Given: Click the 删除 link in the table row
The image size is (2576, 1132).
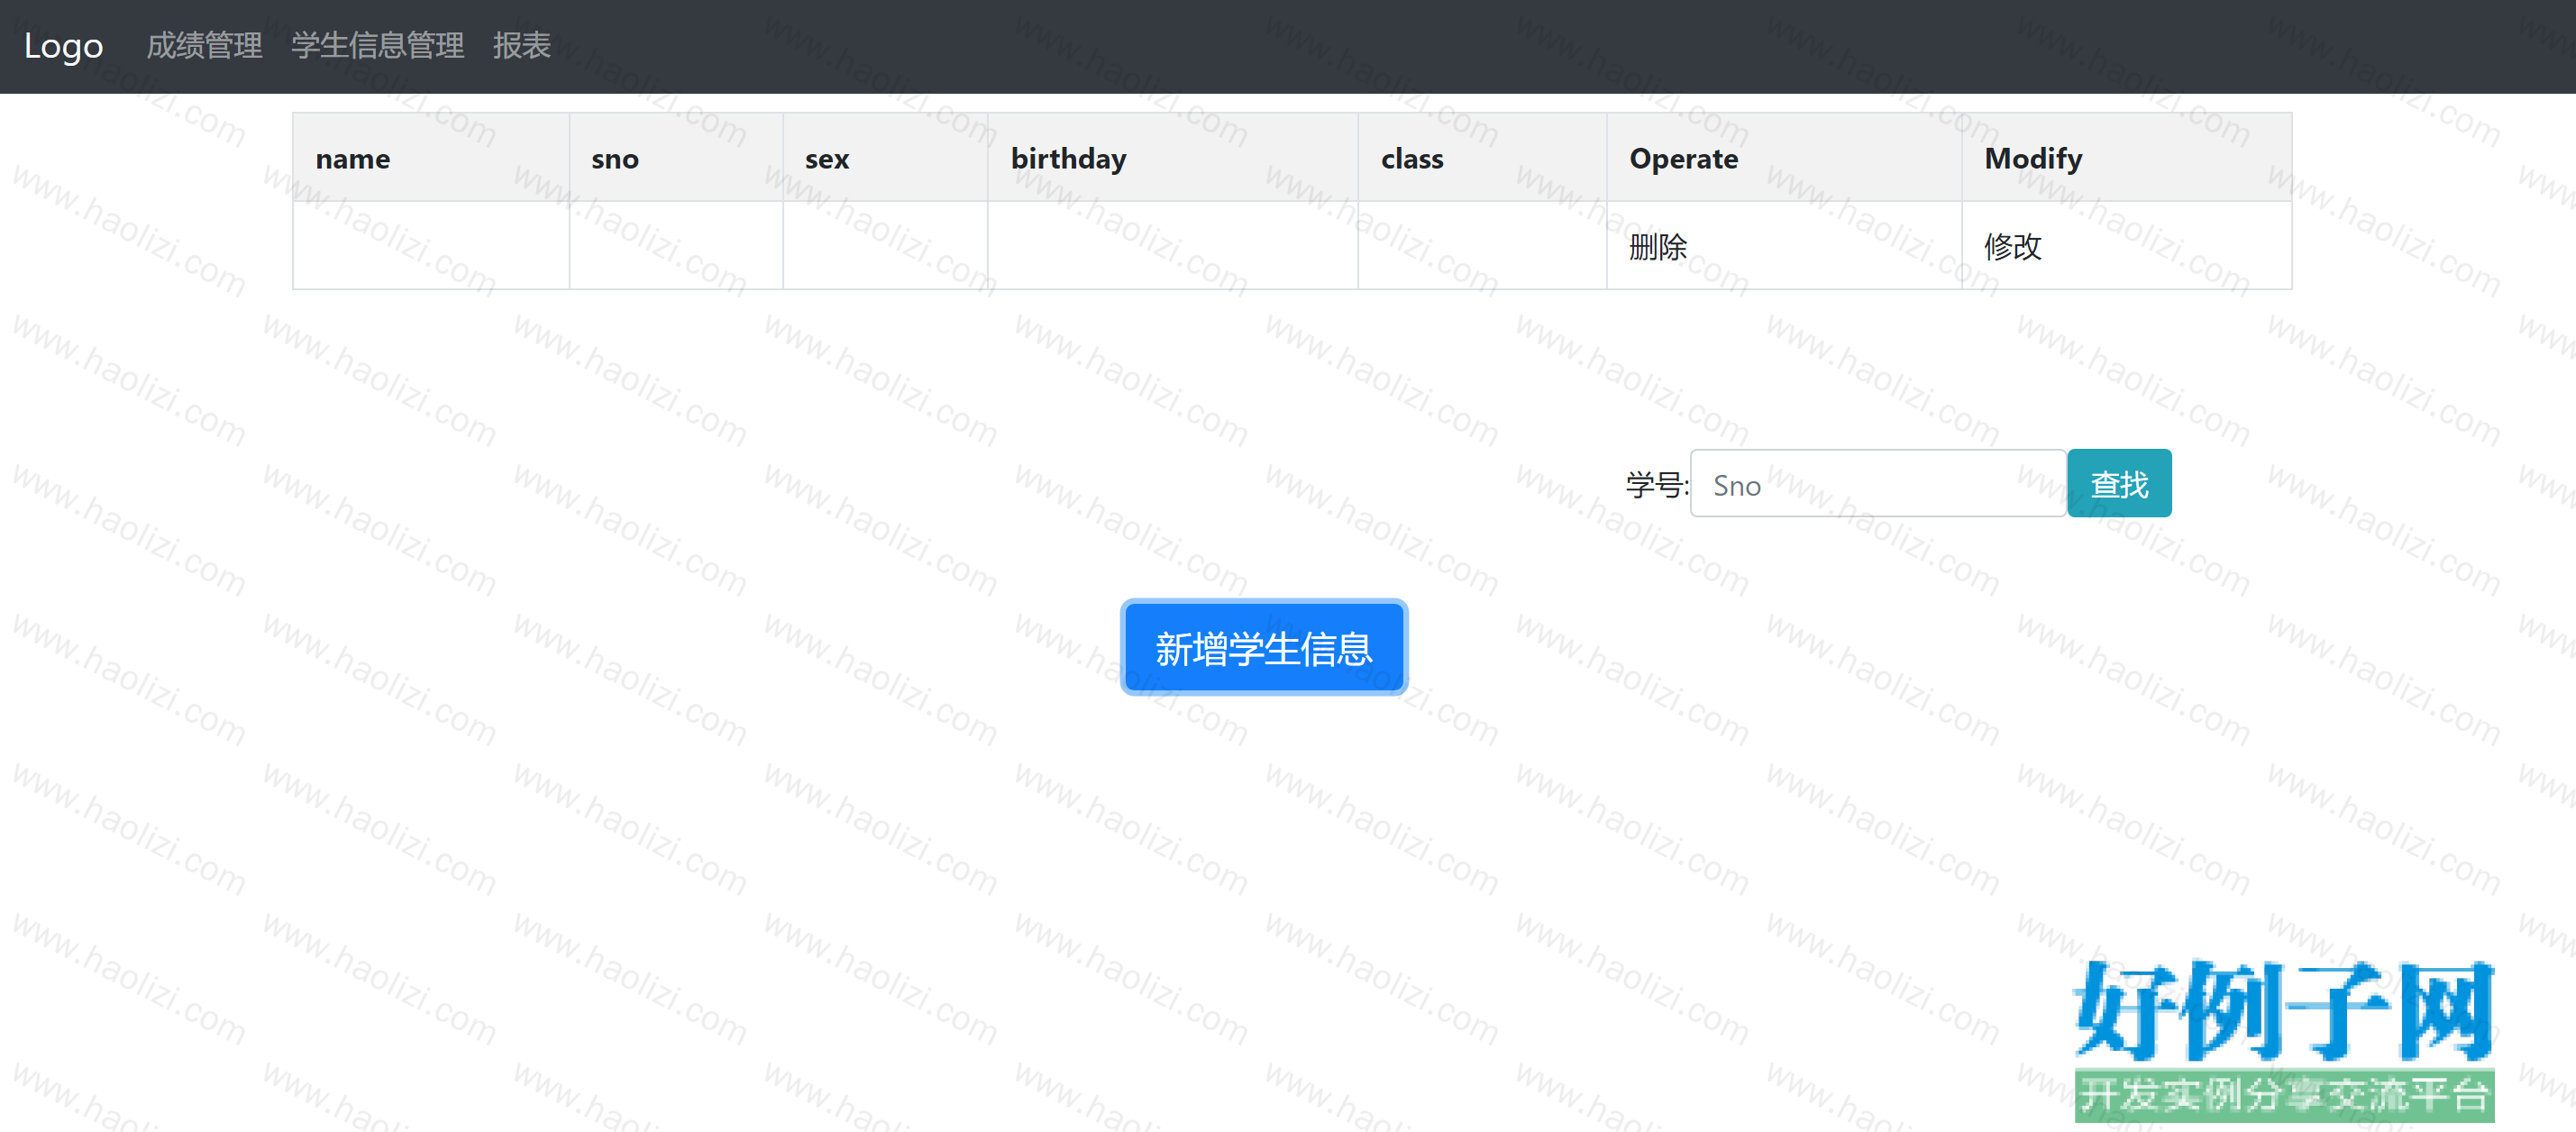Looking at the screenshot, I should (1657, 246).
